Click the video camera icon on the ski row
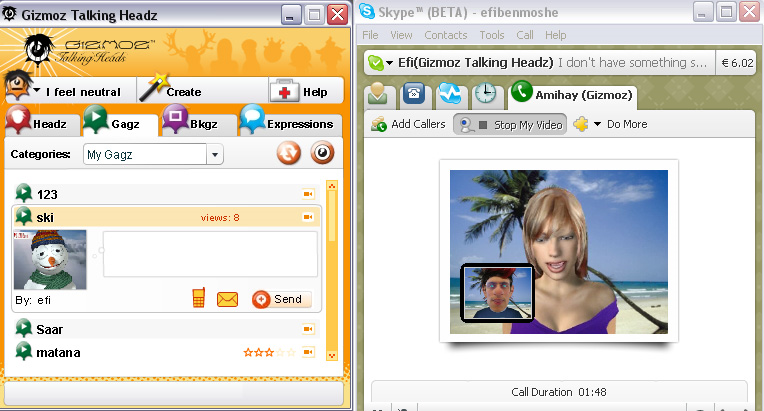 [x=308, y=217]
